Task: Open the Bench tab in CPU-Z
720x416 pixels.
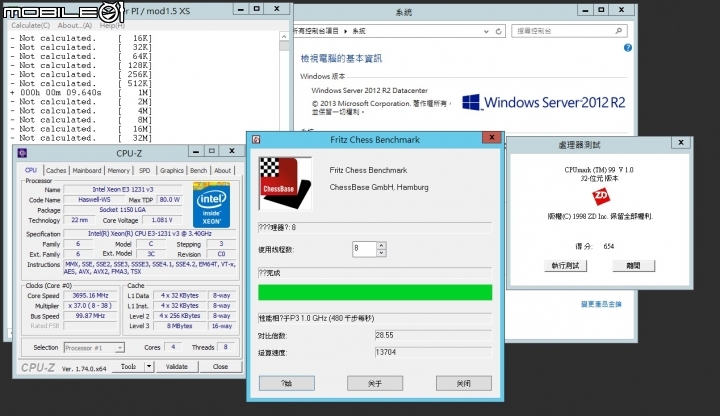Action: [198, 170]
